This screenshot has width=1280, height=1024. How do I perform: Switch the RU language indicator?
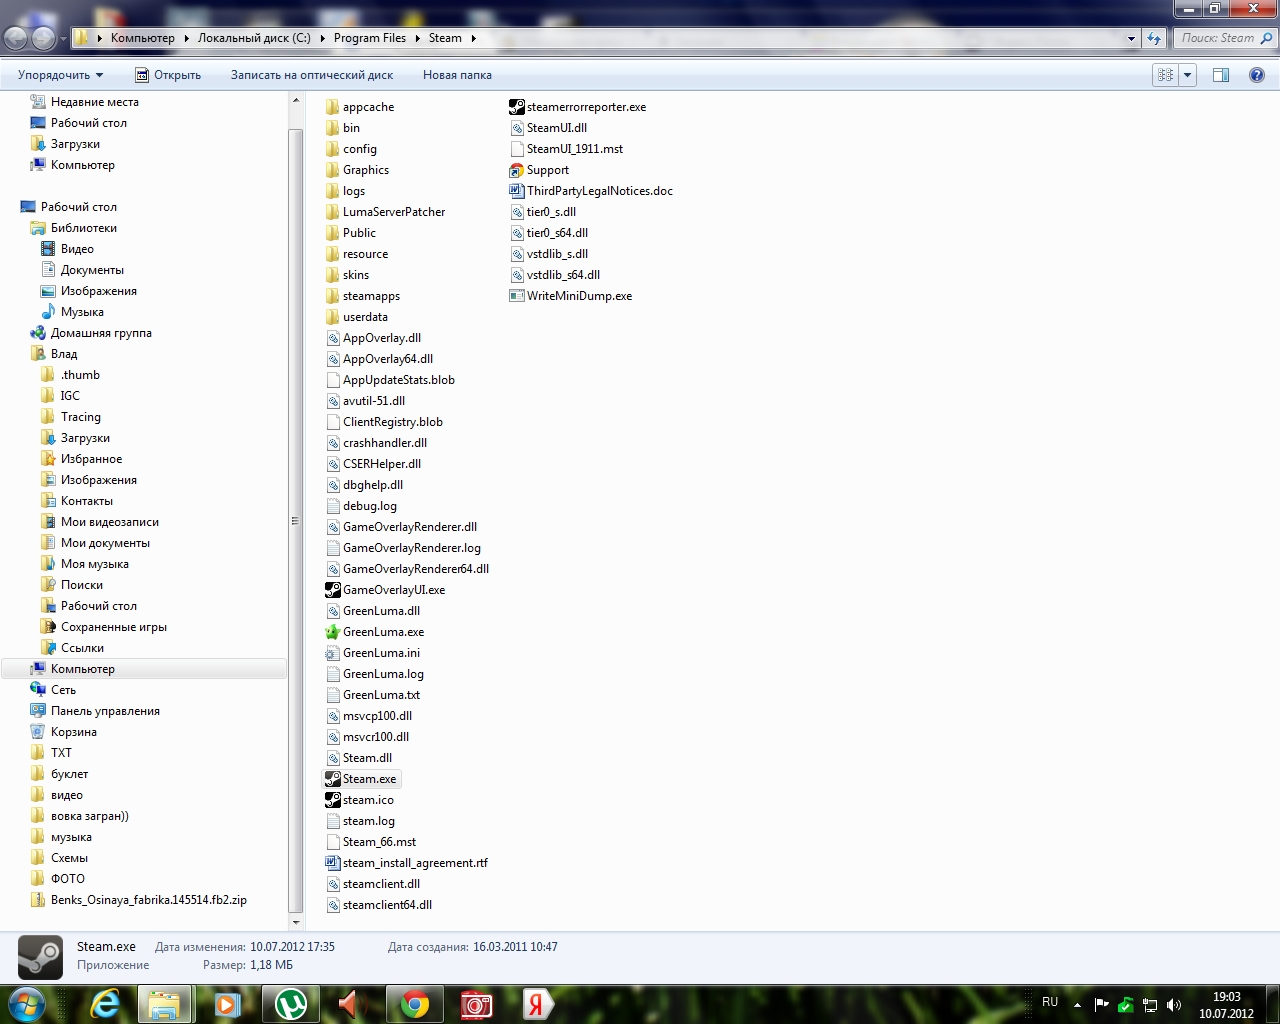1050,1002
